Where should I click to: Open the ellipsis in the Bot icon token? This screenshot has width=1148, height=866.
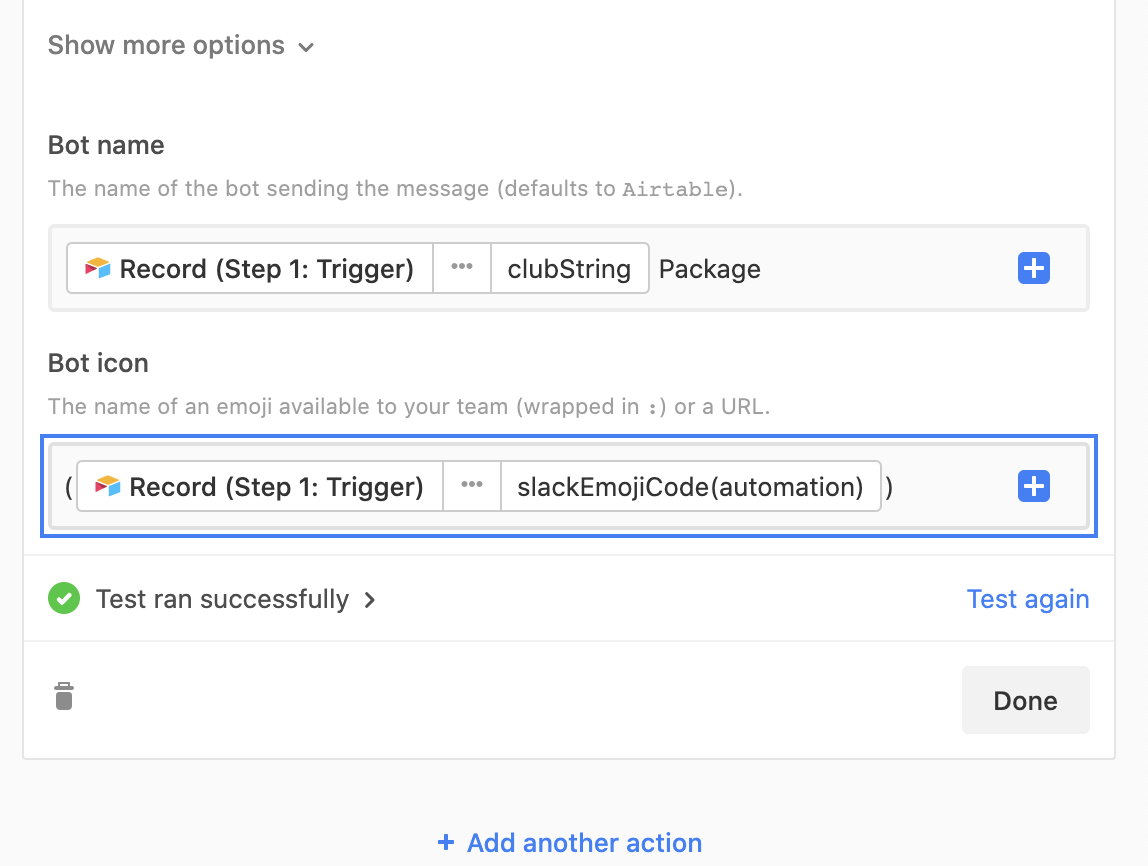tap(472, 486)
